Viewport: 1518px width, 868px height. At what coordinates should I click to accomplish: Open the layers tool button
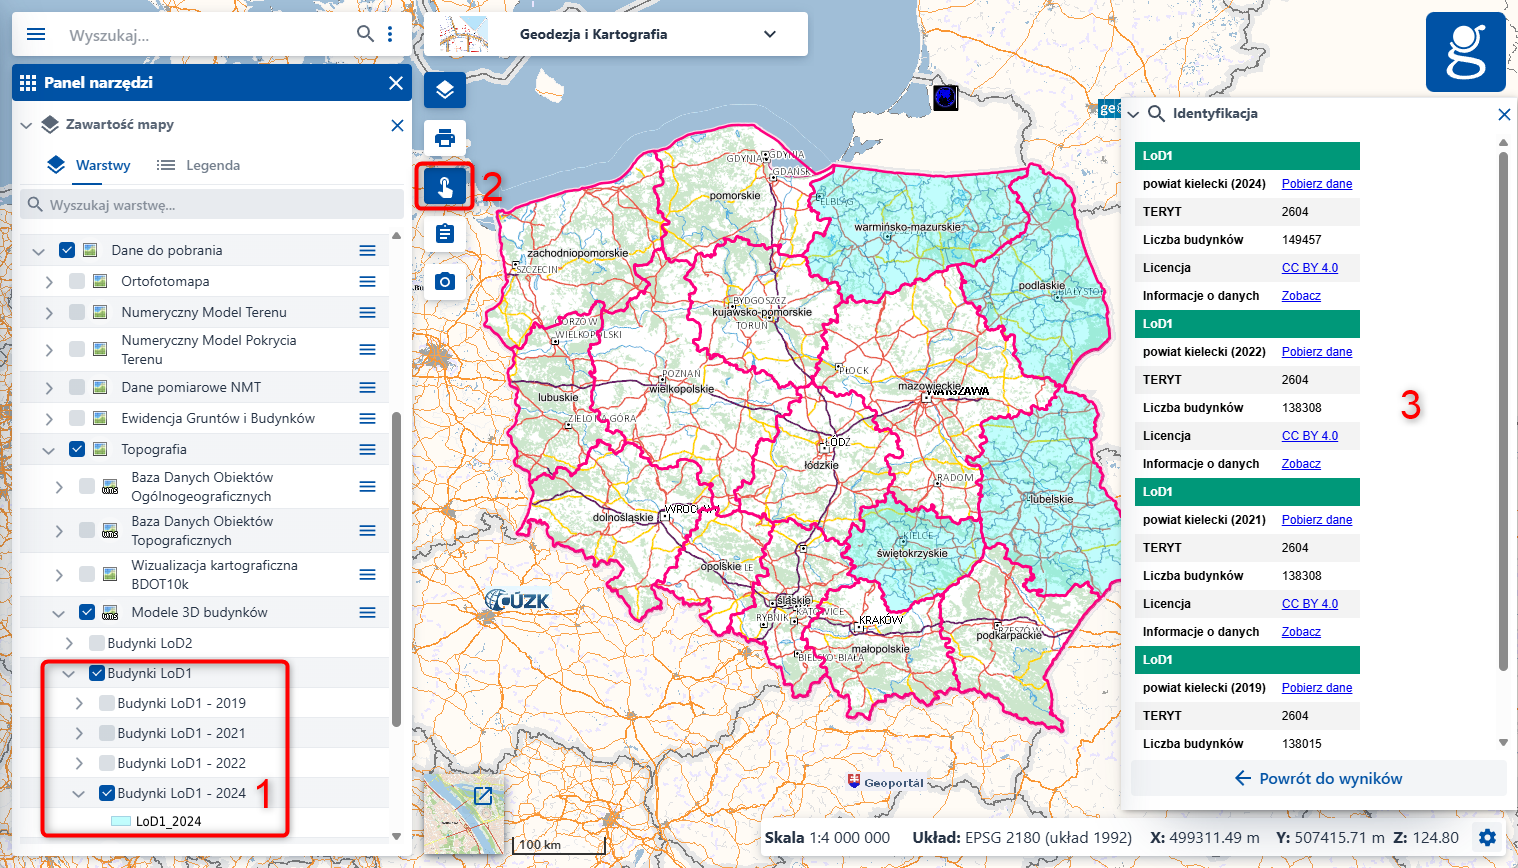coord(445,90)
